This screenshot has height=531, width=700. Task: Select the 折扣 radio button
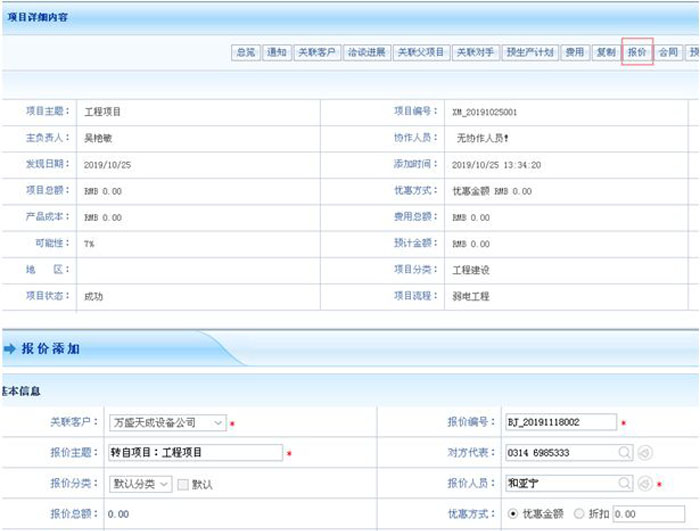[578, 514]
